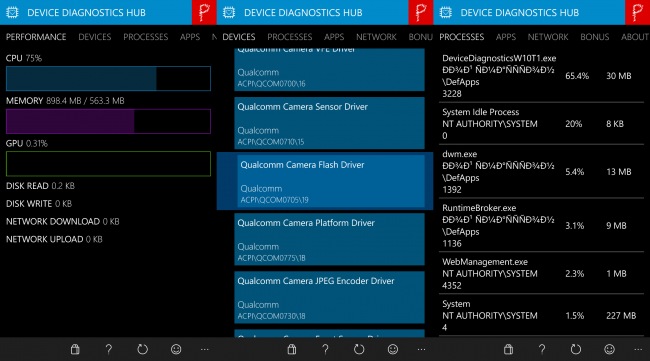Screen dimensions: 650x361
Task: Click the DISK READ 0.2 KB reading
Action: click(x=40, y=186)
